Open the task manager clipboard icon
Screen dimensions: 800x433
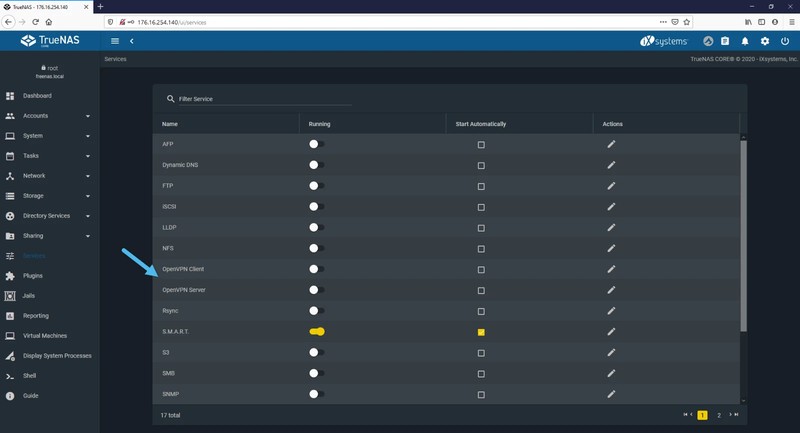[x=725, y=41]
